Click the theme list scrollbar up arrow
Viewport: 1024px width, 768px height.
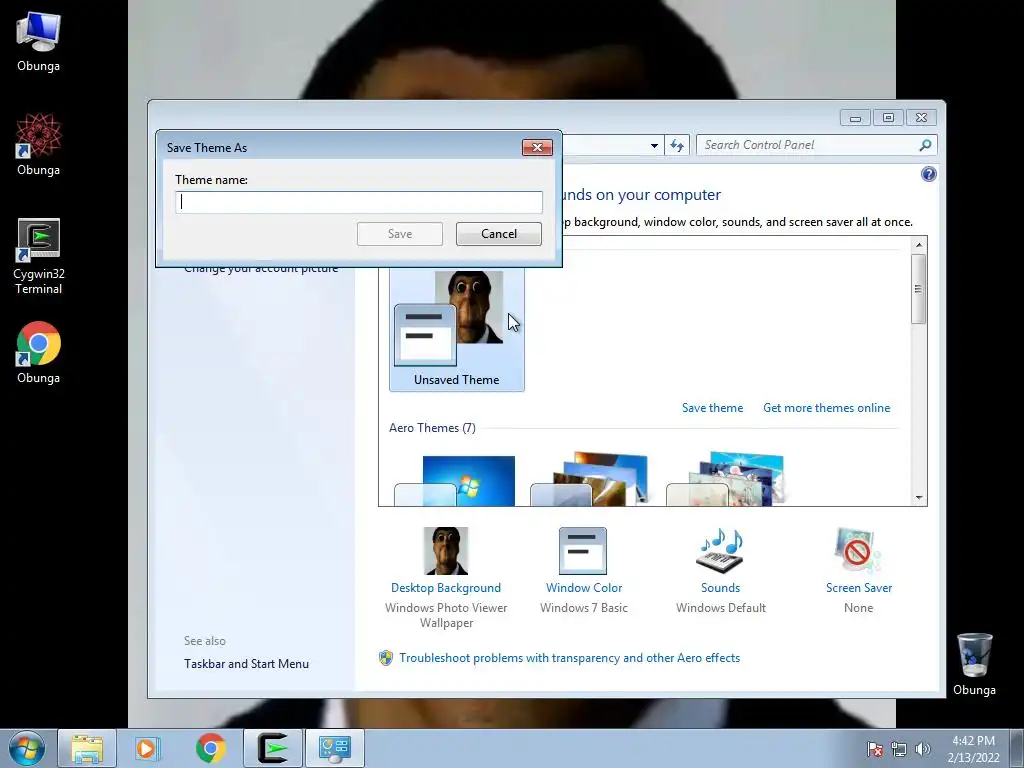click(x=918, y=245)
